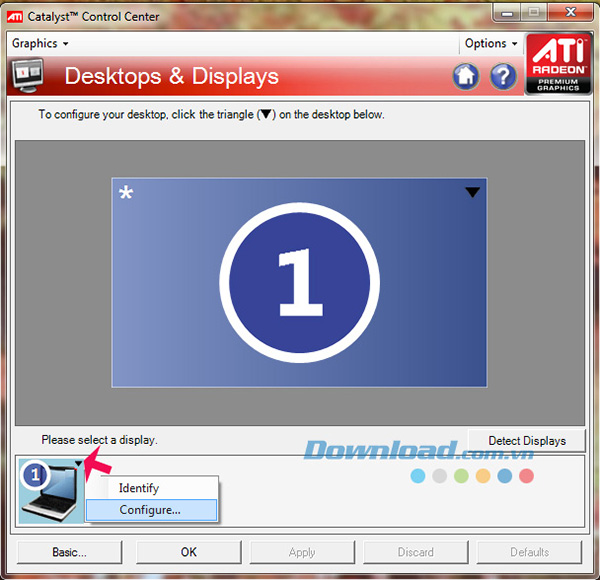Screen dimensions: 600x580
Task: Click the ATI icon in title bar
Action: click(15, 17)
